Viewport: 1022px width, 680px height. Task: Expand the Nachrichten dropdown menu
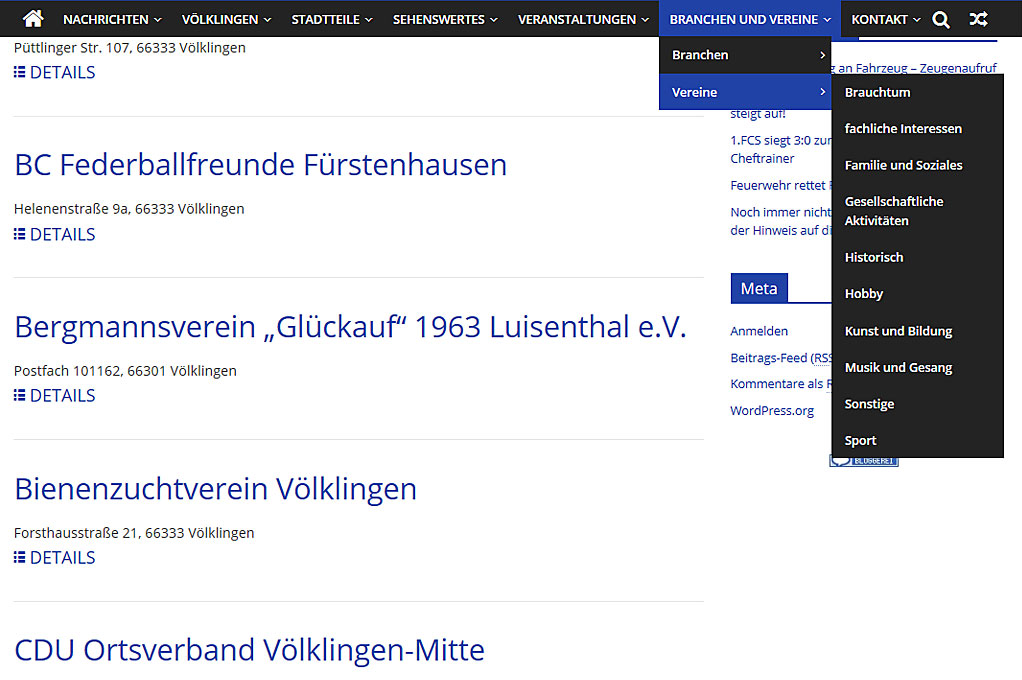click(111, 19)
